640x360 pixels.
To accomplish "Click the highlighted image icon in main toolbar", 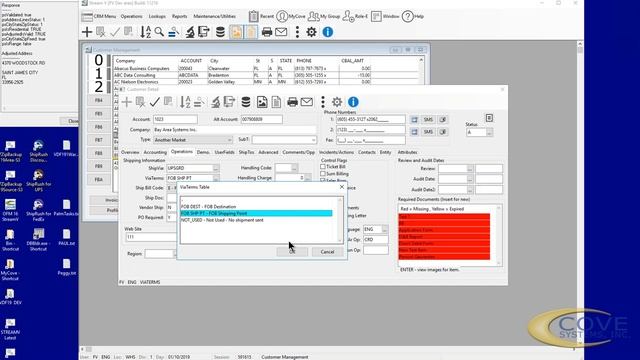I will click(x=236, y=32).
